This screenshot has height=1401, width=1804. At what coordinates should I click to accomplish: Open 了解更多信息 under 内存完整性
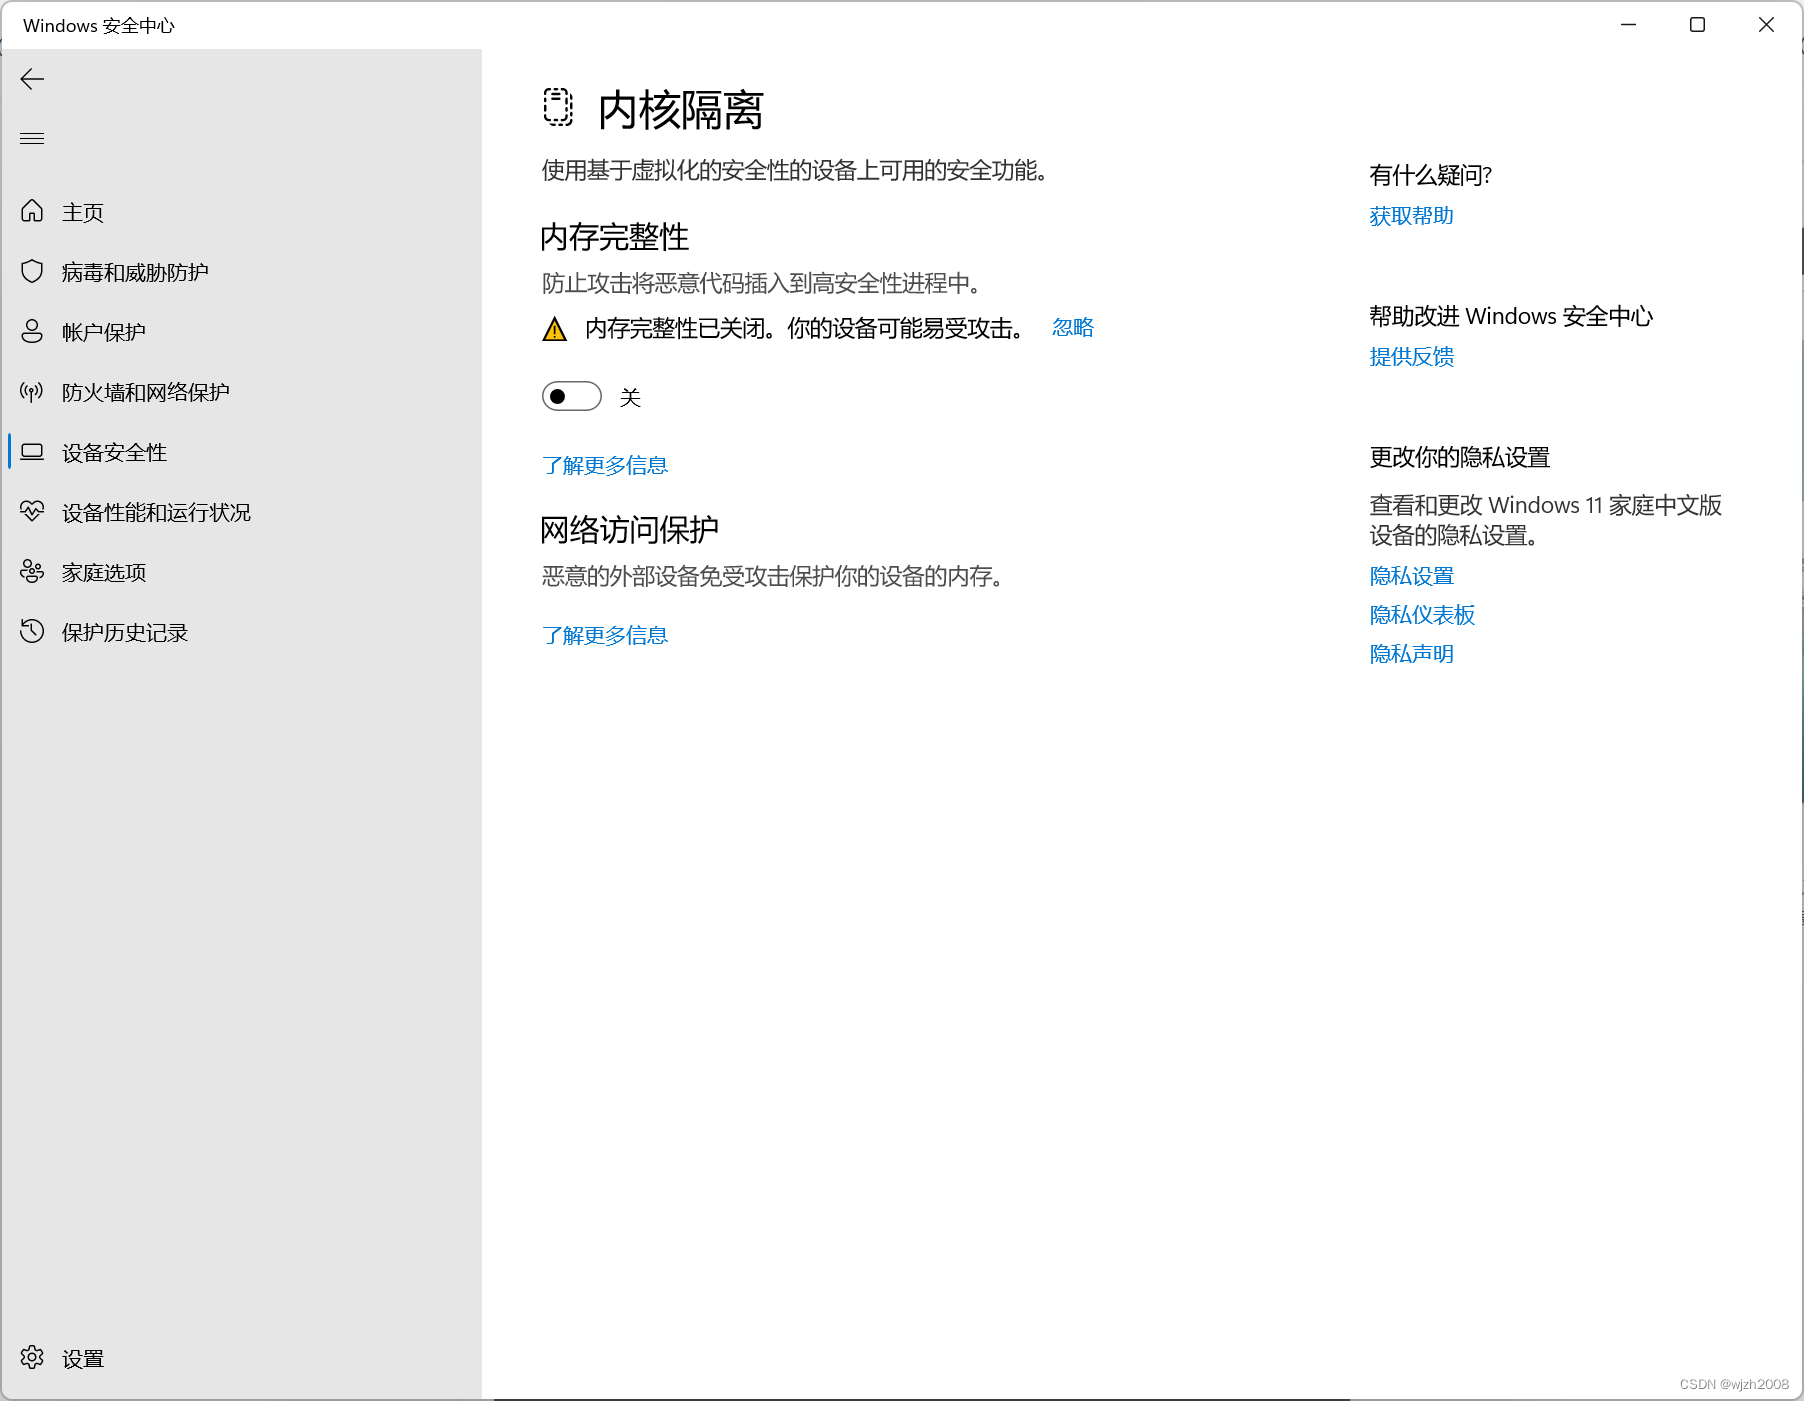point(603,464)
